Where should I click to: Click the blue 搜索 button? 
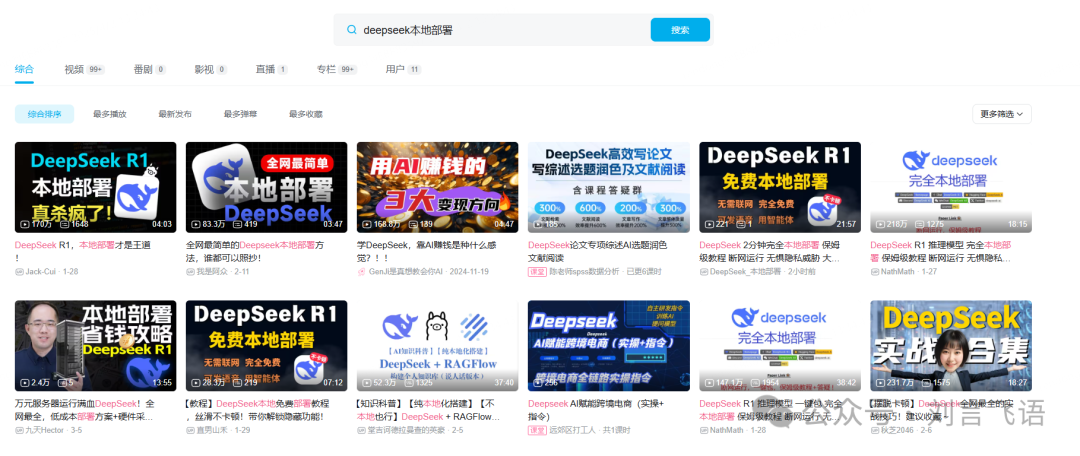(x=680, y=30)
